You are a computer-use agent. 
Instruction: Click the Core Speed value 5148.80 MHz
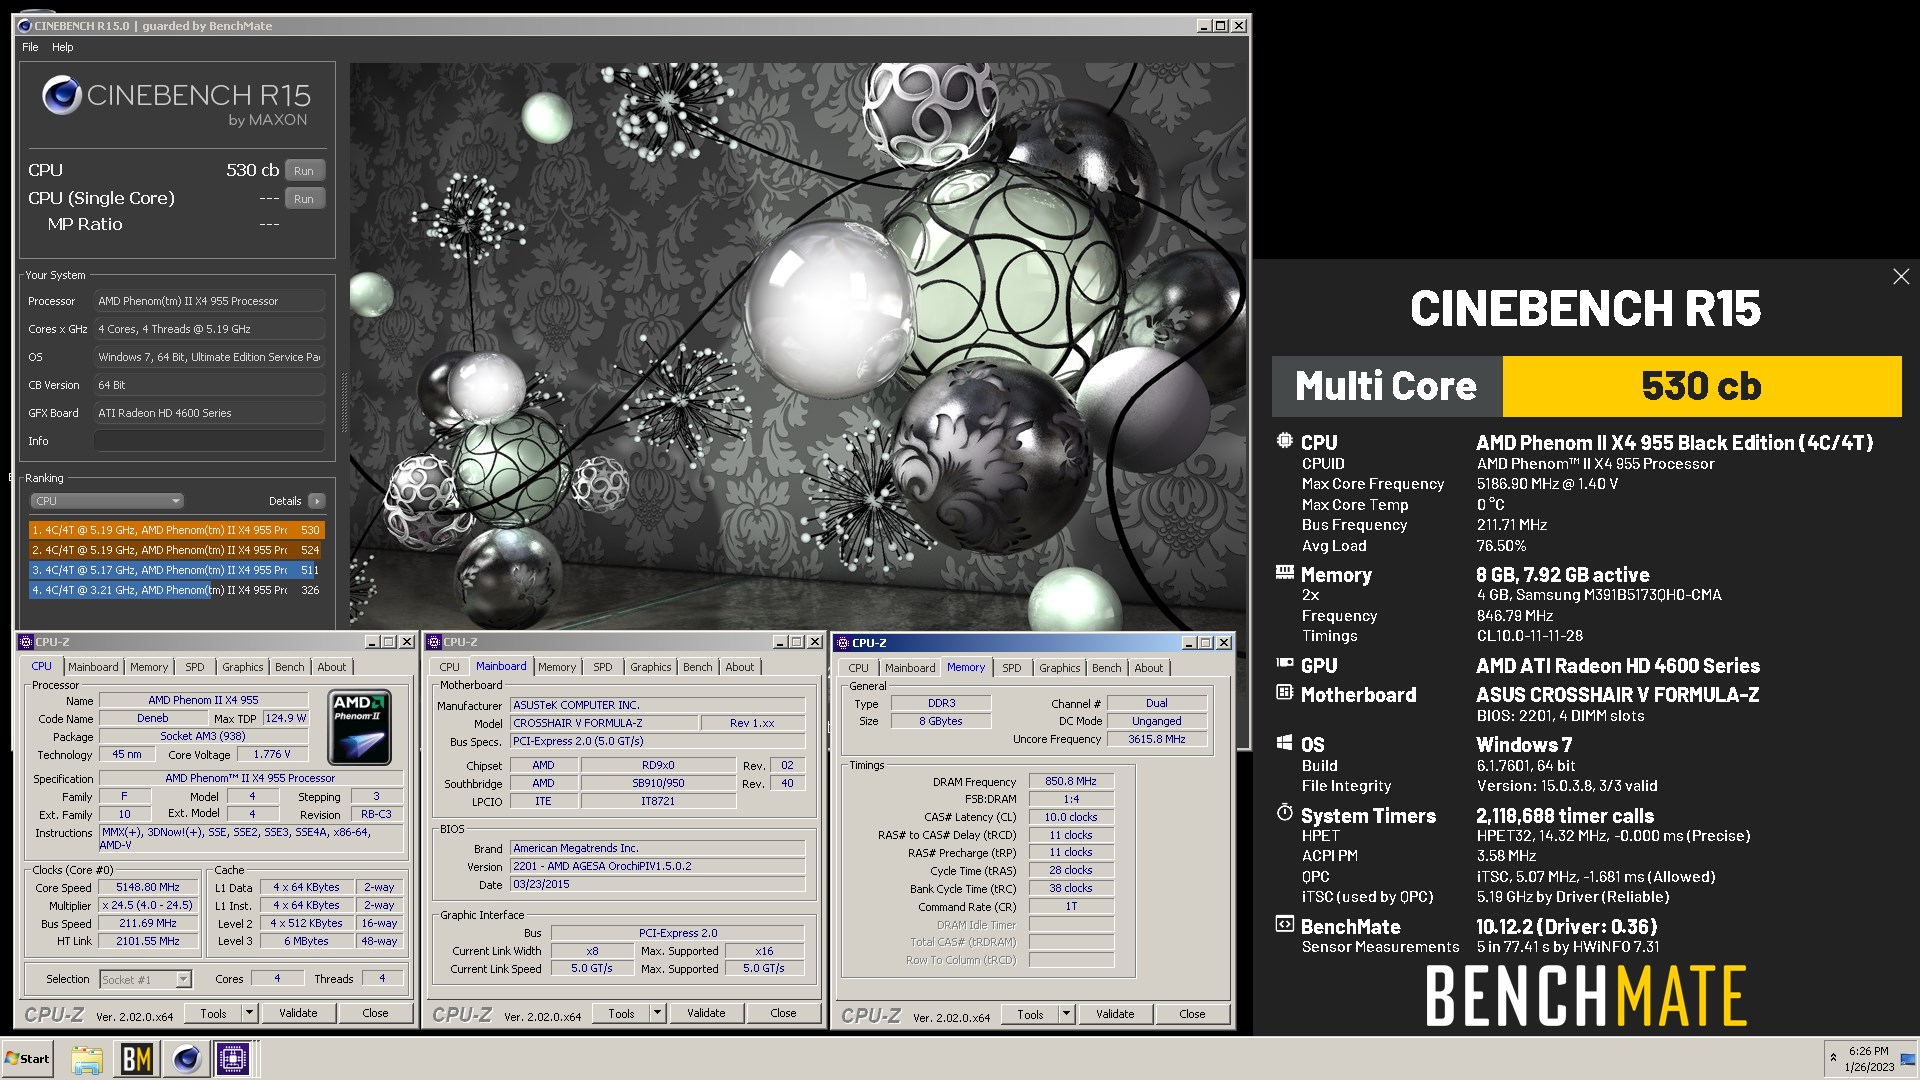148,887
